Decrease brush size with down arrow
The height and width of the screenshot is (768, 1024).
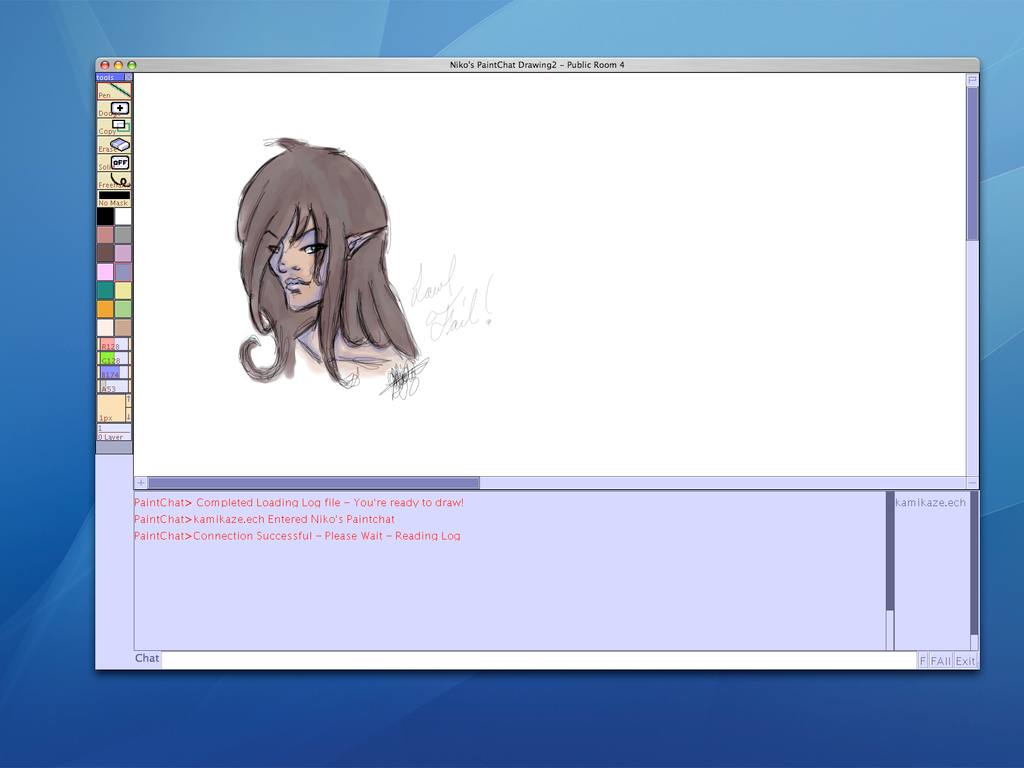129,415
